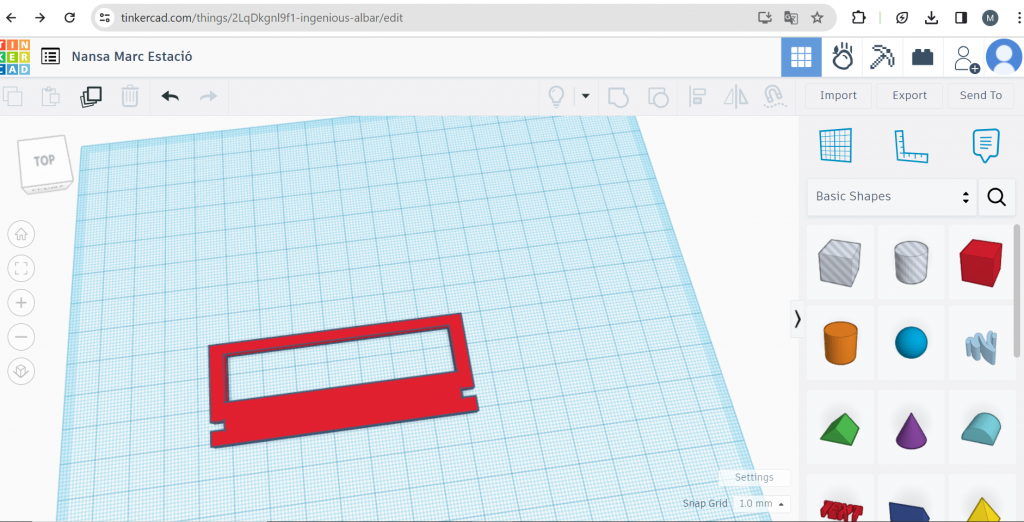Viewport: 1024px width, 522px height.
Task: Open the Workplane tool
Action: point(835,146)
